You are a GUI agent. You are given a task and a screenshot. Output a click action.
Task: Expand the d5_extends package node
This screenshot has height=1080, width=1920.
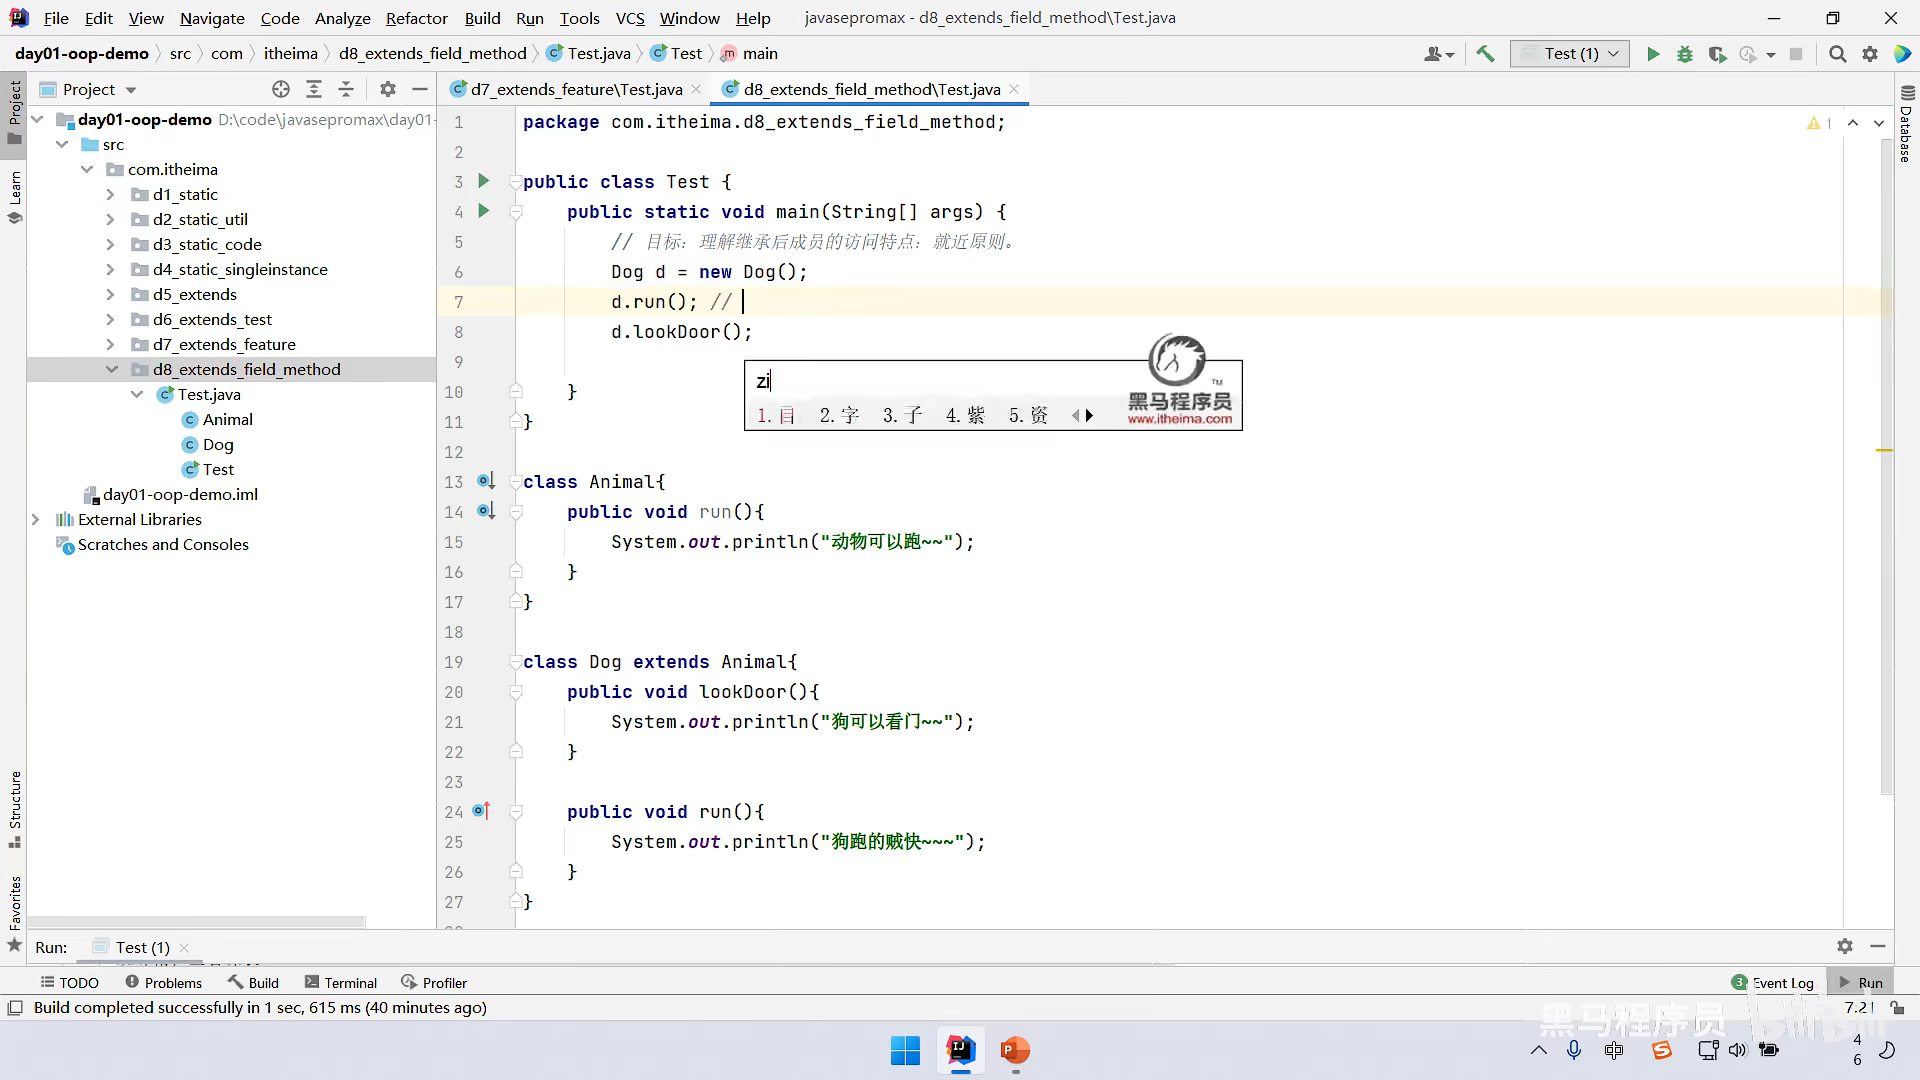(x=111, y=294)
